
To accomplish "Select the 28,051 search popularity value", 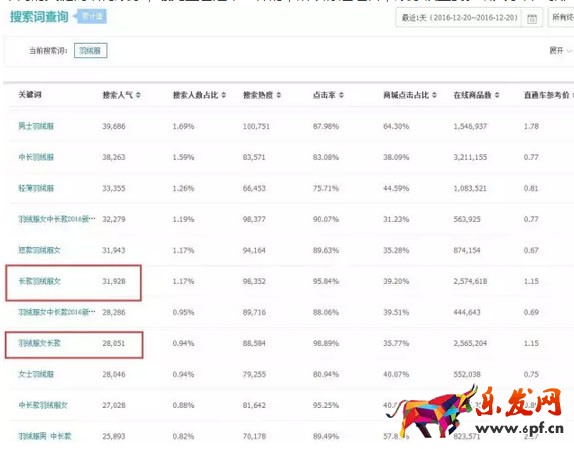I will pos(114,343).
